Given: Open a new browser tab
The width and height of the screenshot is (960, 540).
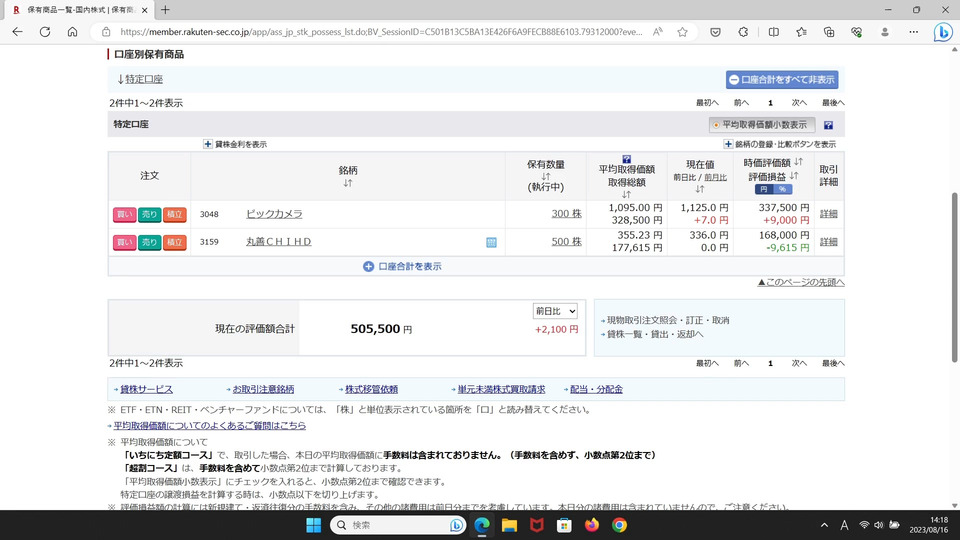Looking at the screenshot, I should [165, 10].
